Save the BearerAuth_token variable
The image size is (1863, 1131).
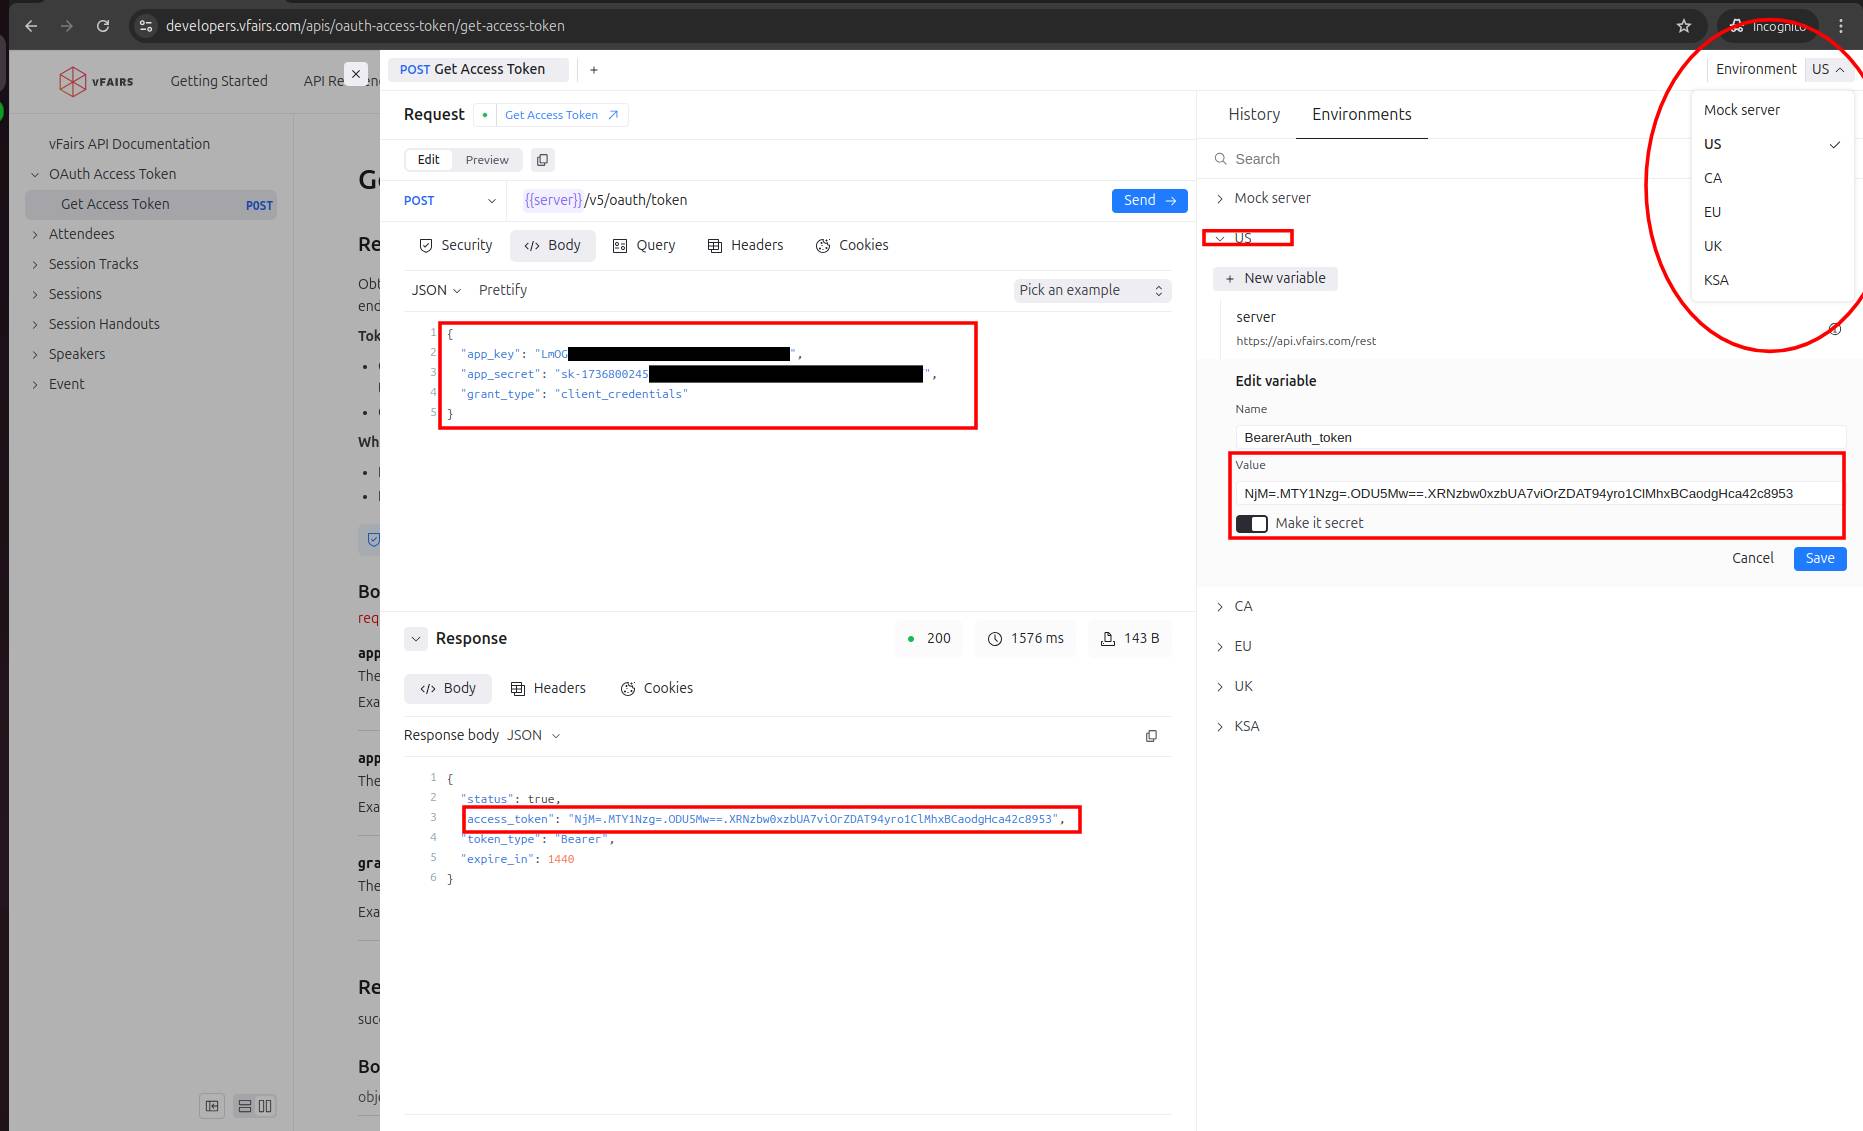tap(1819, 558)
